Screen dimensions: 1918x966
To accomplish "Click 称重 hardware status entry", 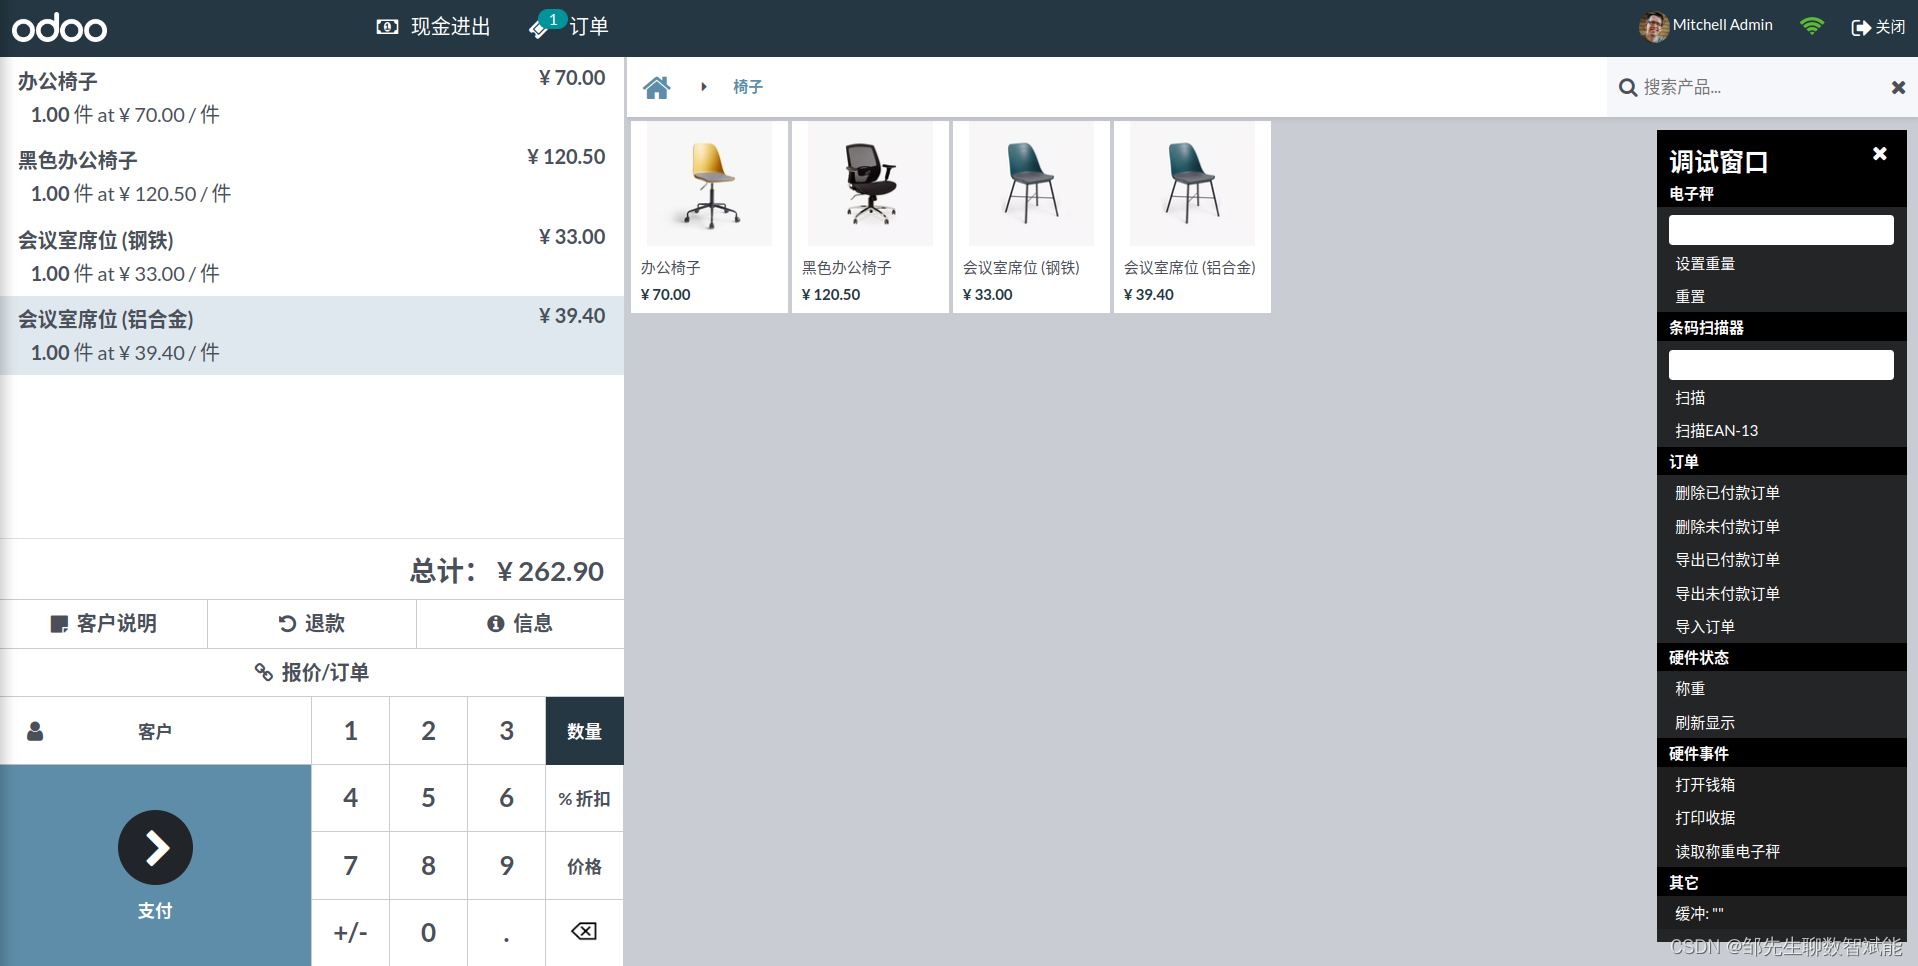I will (1690, 689).
